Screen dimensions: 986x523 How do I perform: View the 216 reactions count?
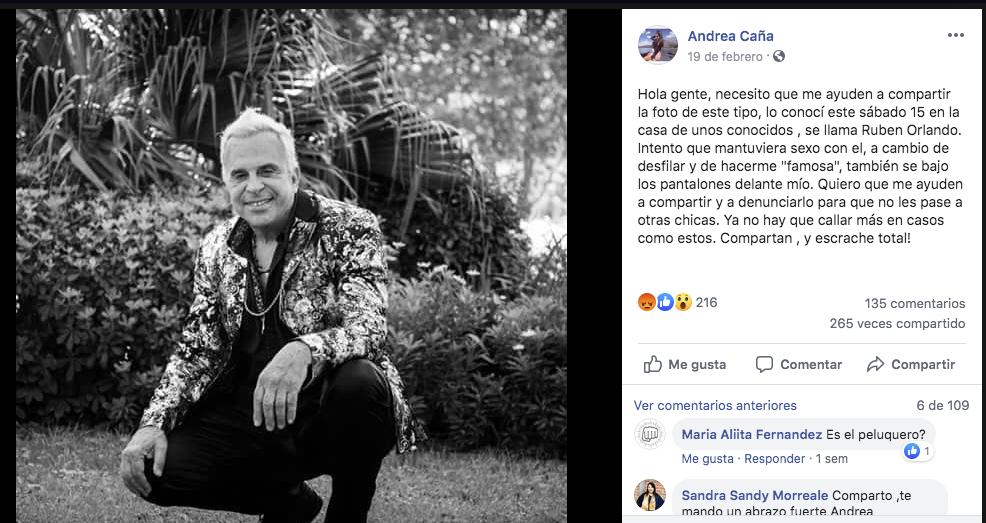coord(706,302)
